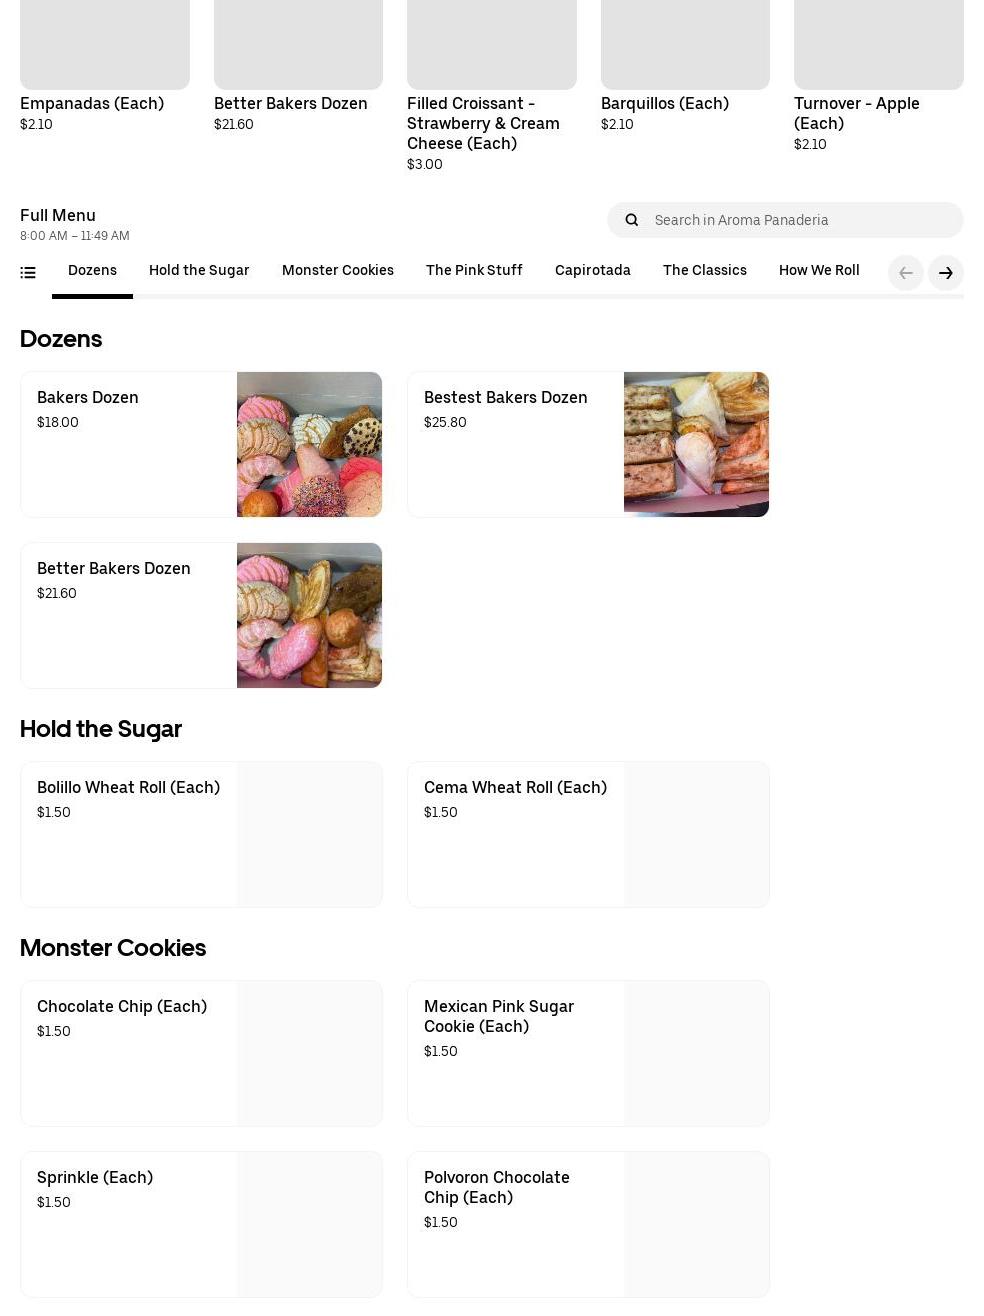Search in Aroma Panaderia field

(x=785, y=220)
